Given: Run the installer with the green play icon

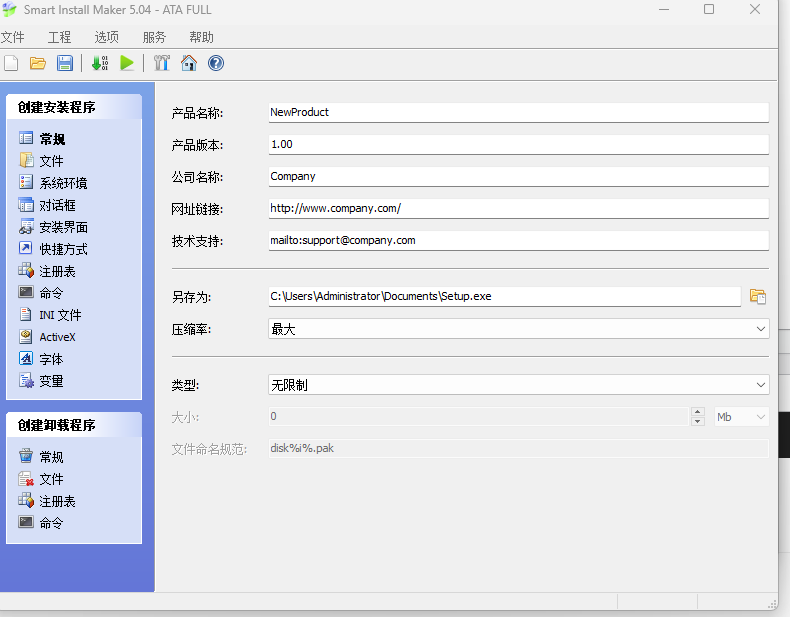Looking at the screenshot, I should coord(127,63).
